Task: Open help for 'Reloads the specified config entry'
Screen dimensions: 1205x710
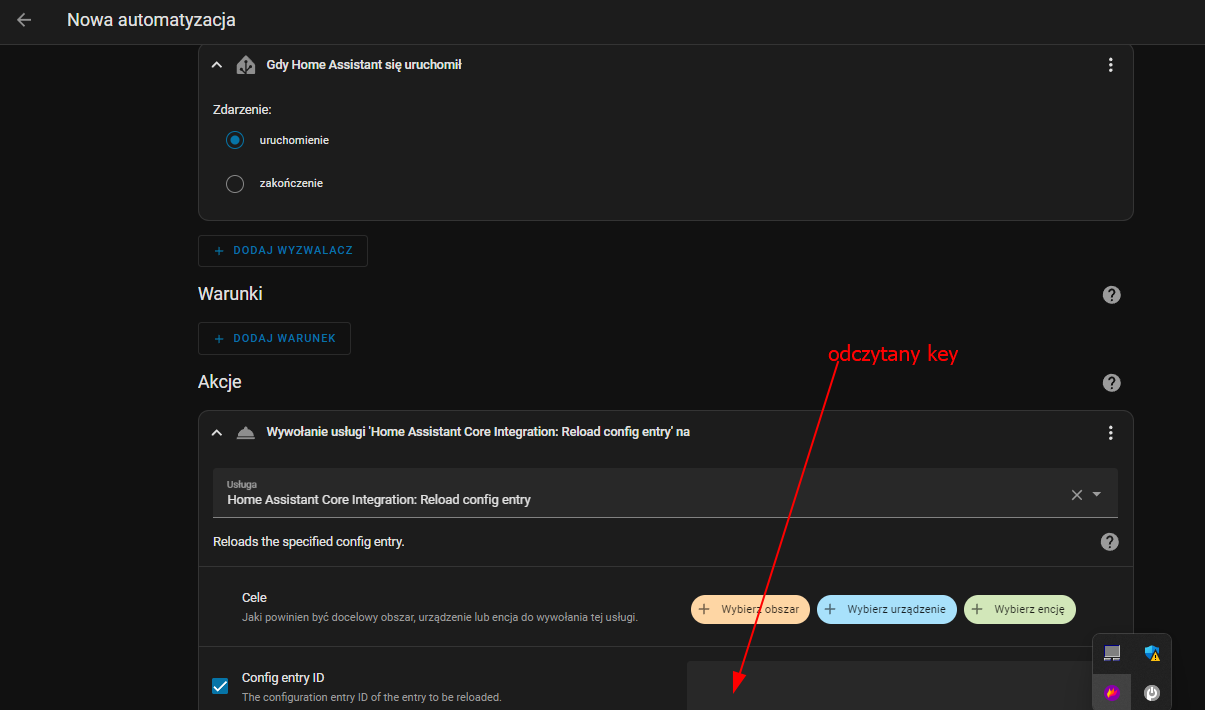Action: pyautogui.click(x=1109, y=542)
